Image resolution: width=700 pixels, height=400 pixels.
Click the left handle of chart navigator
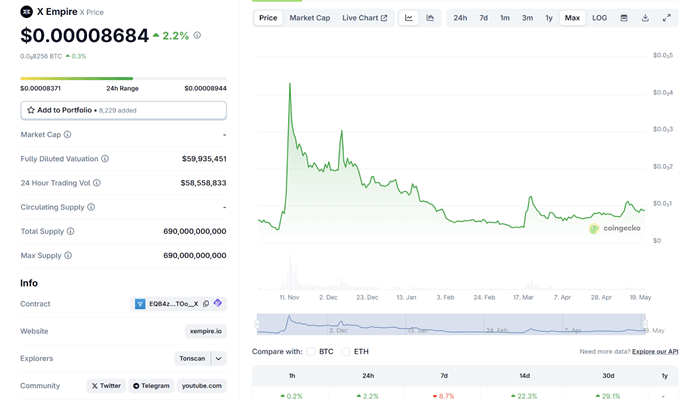pos(257,324)
